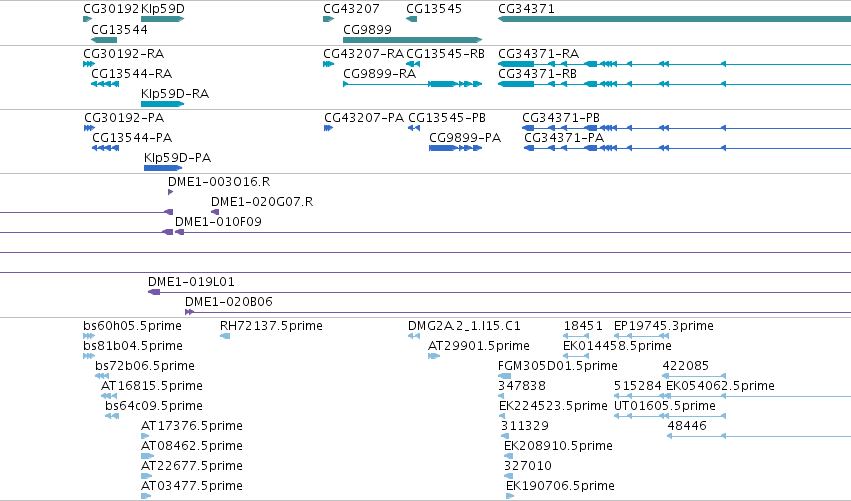Click the AT22677.5prime EST label
Viewport: 851px width, 501px height.
tap(192, 466)
